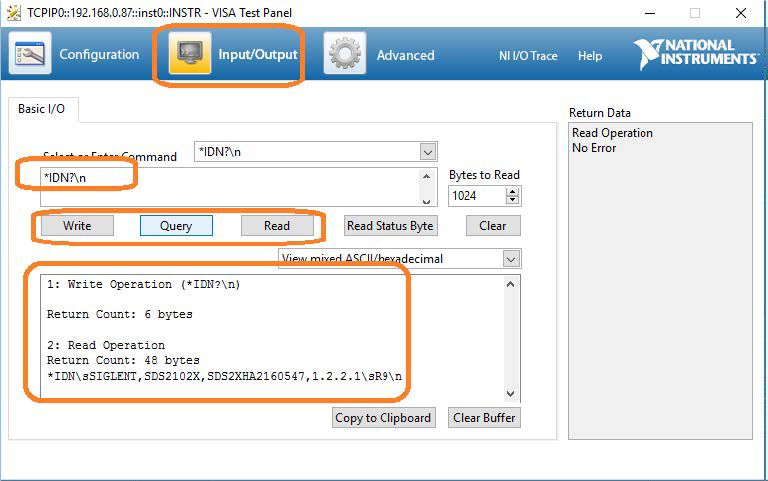This screenshot has height=481, width=768.
Task: Click the Write button
Action: pyautogui.click(x=77, y=226)
